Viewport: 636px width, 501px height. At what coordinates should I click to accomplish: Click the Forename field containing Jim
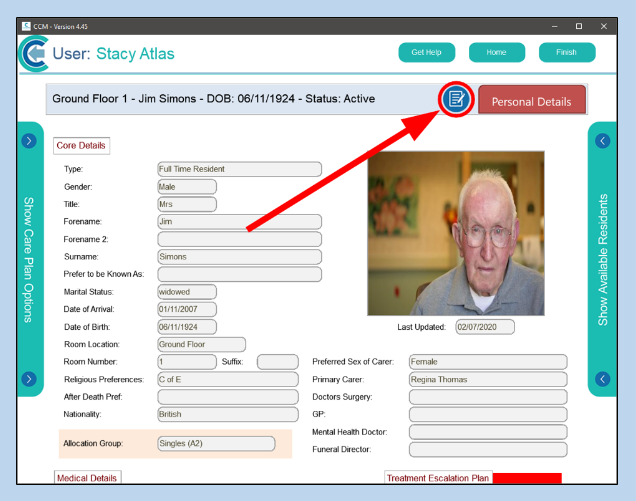pyautogui.click(x=239, y=222)
